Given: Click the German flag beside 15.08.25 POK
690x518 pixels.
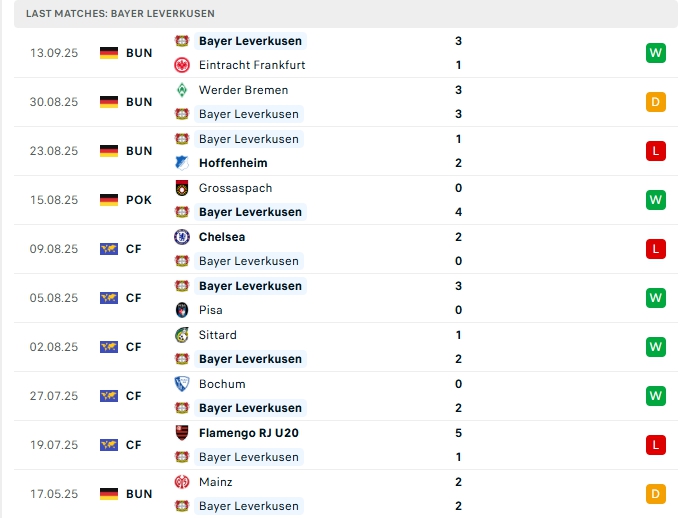Looking at the screenshot, I should point(109,200).
